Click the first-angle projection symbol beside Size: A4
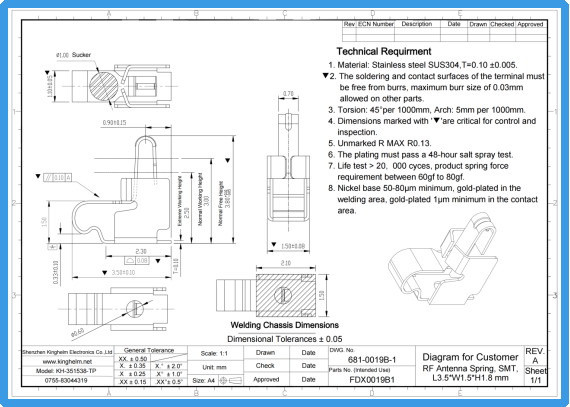Image resolution: width=570 pixels, height=407 pixels. pos(230,380)
